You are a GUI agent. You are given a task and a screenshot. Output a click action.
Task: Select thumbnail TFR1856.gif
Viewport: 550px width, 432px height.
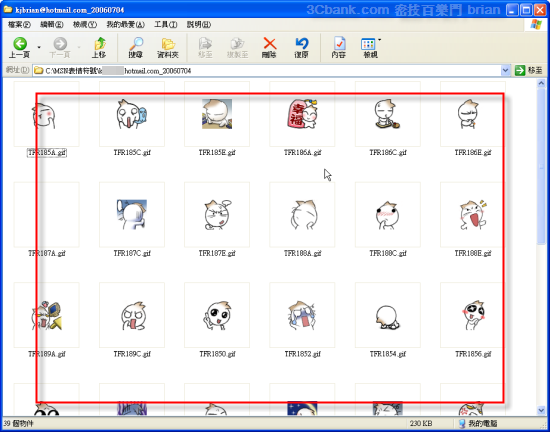click(473, 315)
